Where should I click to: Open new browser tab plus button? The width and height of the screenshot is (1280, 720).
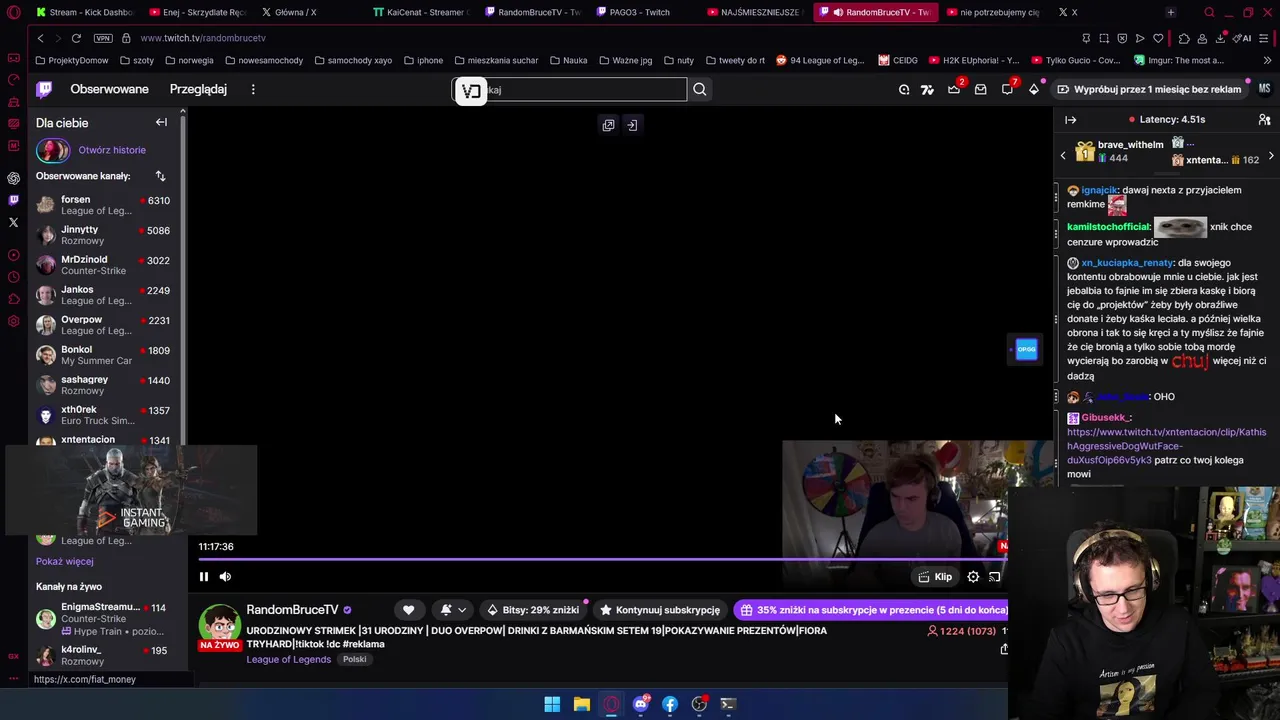pyautogui.click(x=1170, y=12)
